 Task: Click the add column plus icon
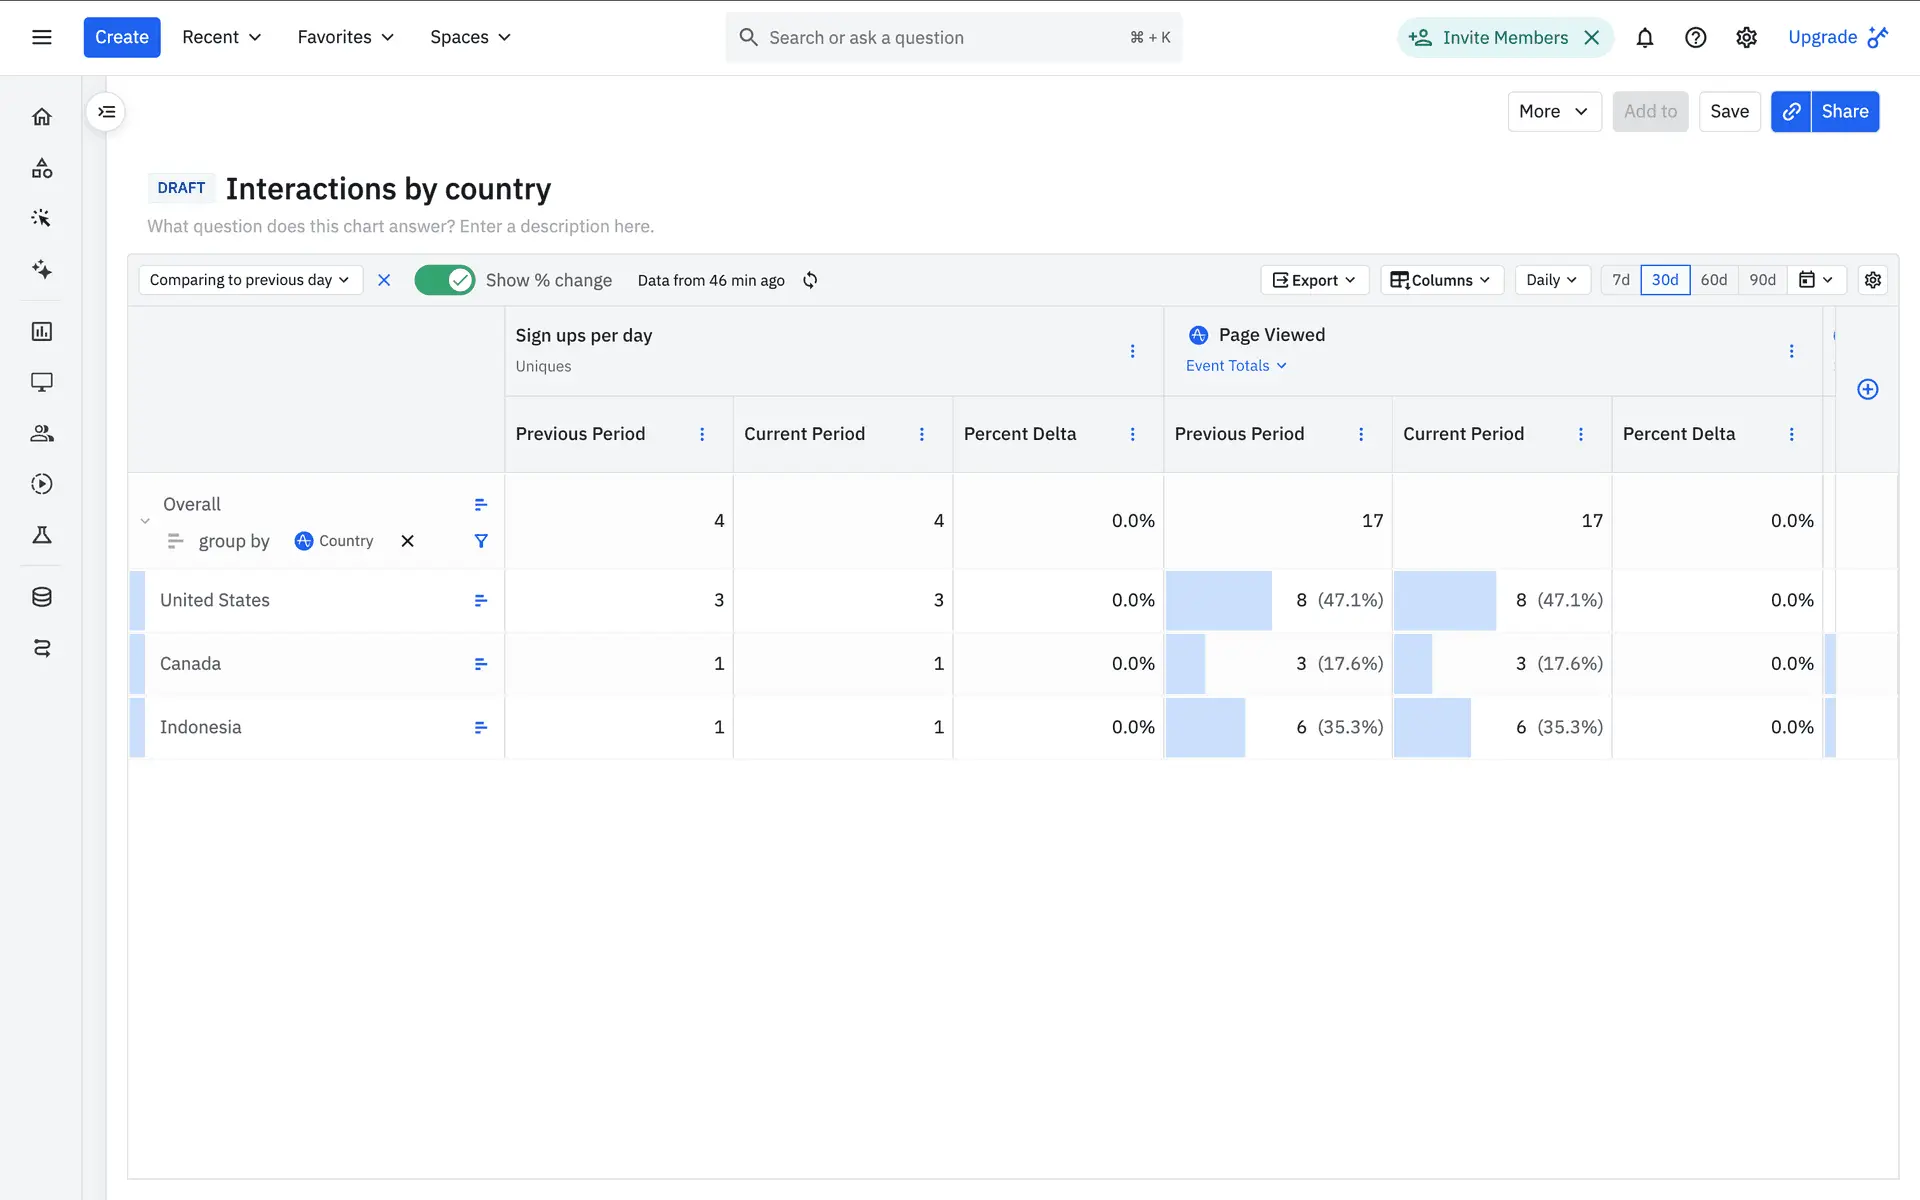(1867, 389)
